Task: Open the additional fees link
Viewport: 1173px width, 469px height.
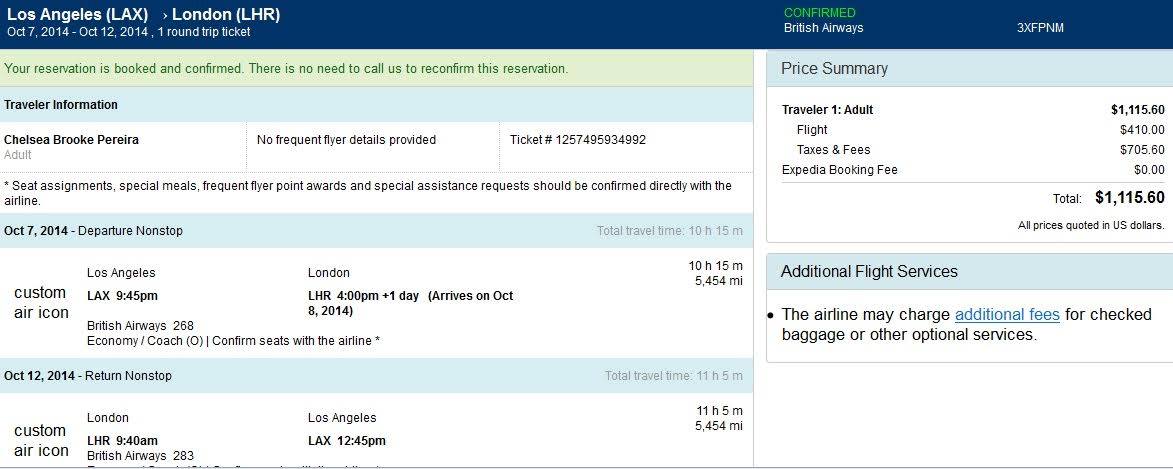Action: 1006,314
